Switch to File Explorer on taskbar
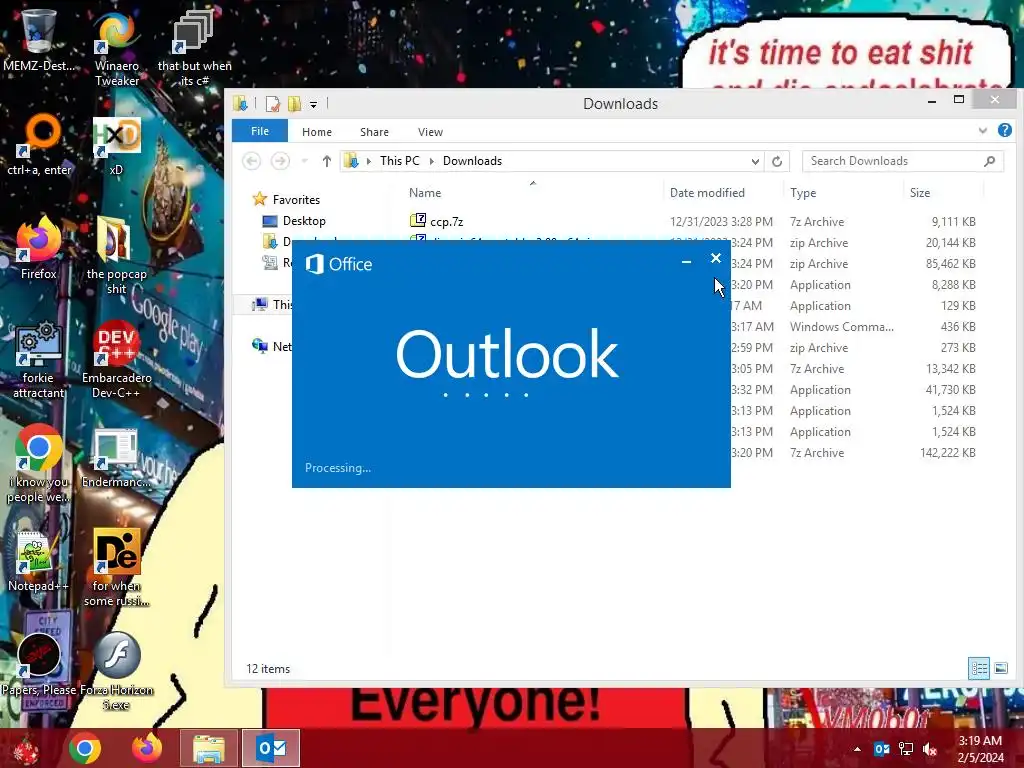1024x768 pixels. pos(208,748)
